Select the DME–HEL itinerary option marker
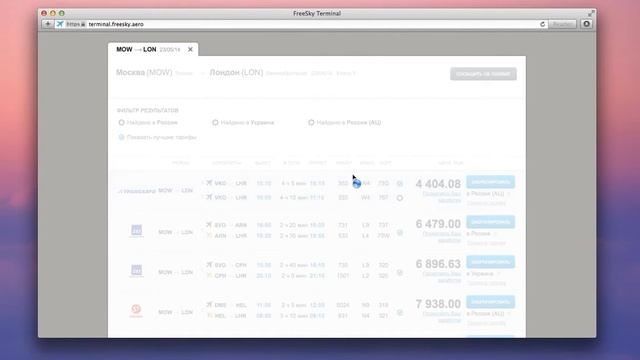Image resolution: width=640 pixels, height=360 pixels. tap(400, 312)
